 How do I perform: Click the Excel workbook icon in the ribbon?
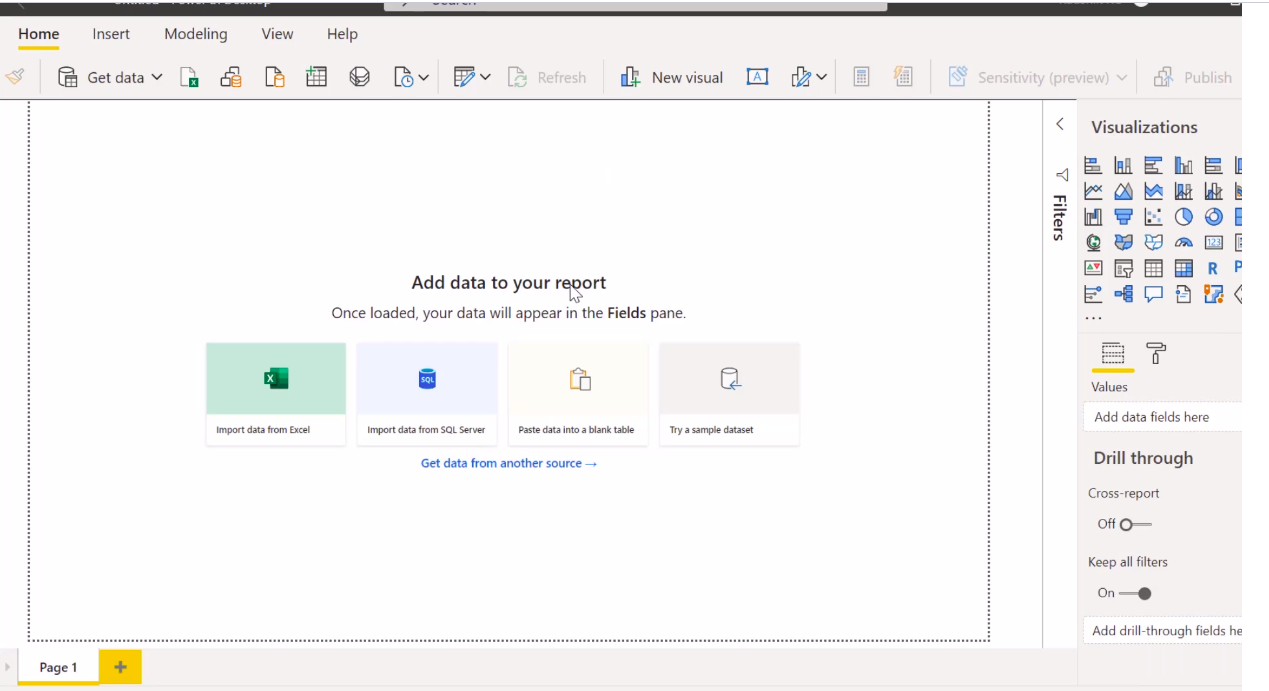tap(189, 77)
